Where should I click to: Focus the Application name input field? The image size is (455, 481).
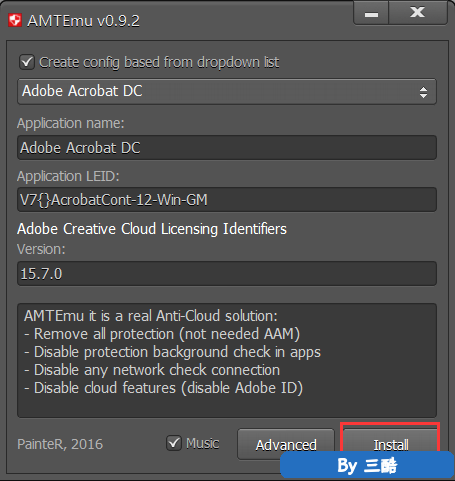[227, 148]
